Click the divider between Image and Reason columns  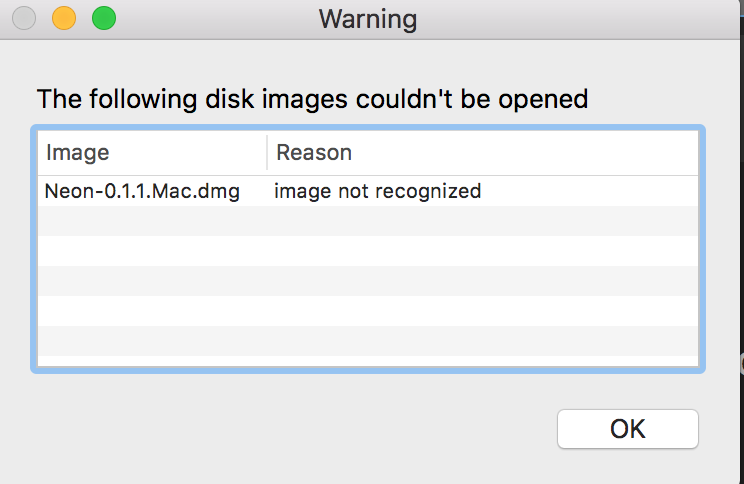click(267, 153)
